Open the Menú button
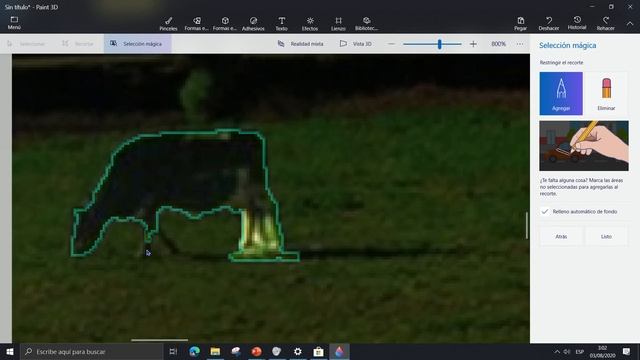640x360 pixels. pos(14,23)
